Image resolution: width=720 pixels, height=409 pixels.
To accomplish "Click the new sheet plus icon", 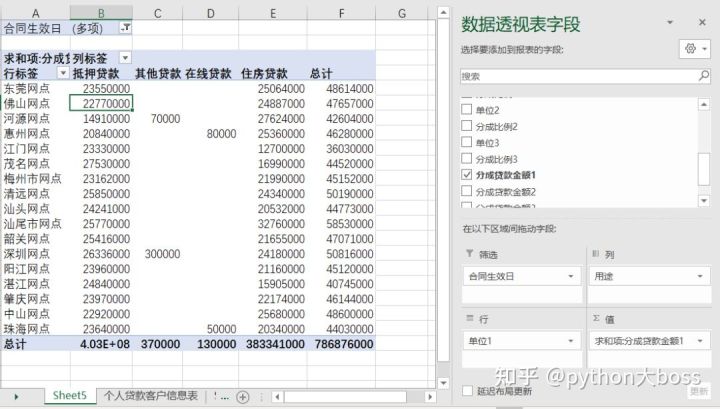I will tap(242, 397).
